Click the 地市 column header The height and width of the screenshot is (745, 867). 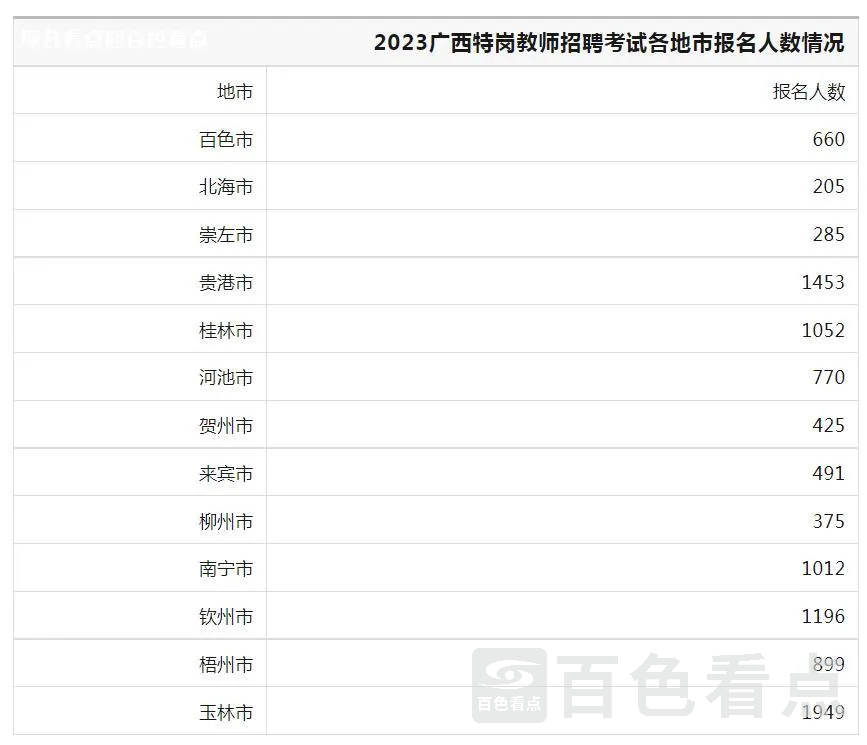pos(235,92)
